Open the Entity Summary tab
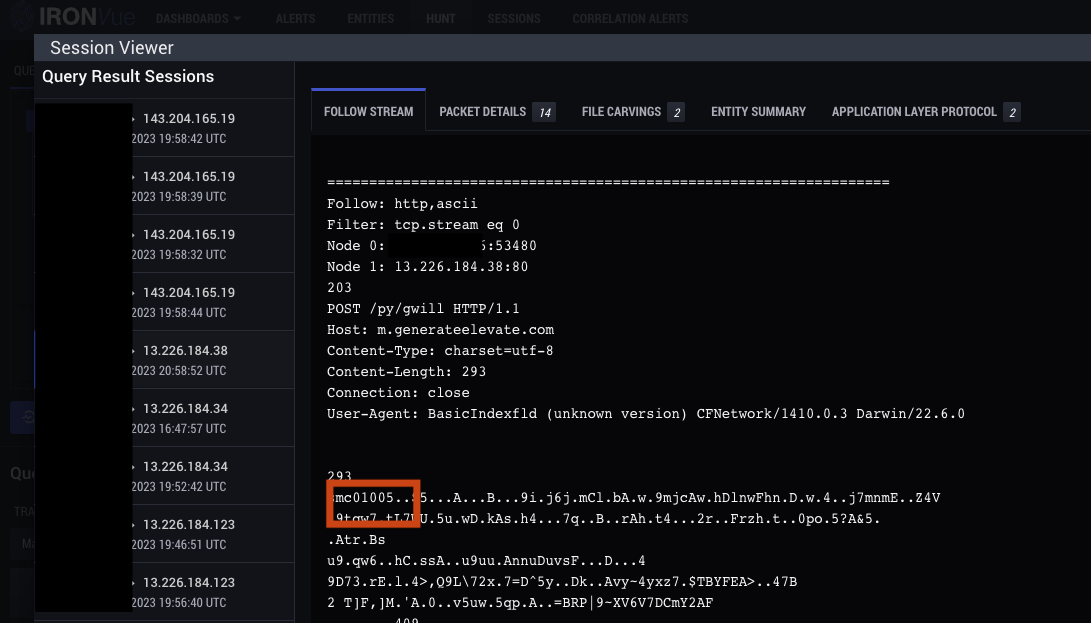This screenshot has width=1091, height=623. (x=758, y=111)
